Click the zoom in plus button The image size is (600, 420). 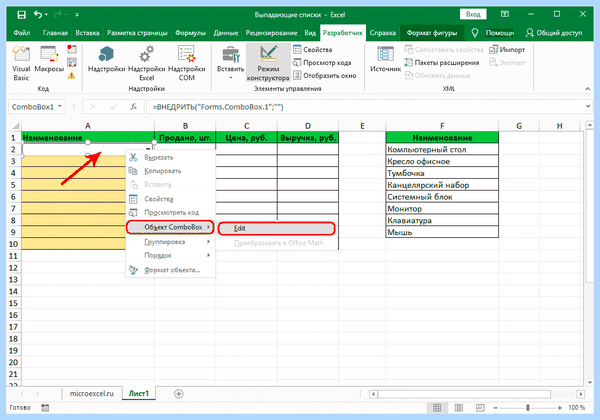click(x=559, y=408)
